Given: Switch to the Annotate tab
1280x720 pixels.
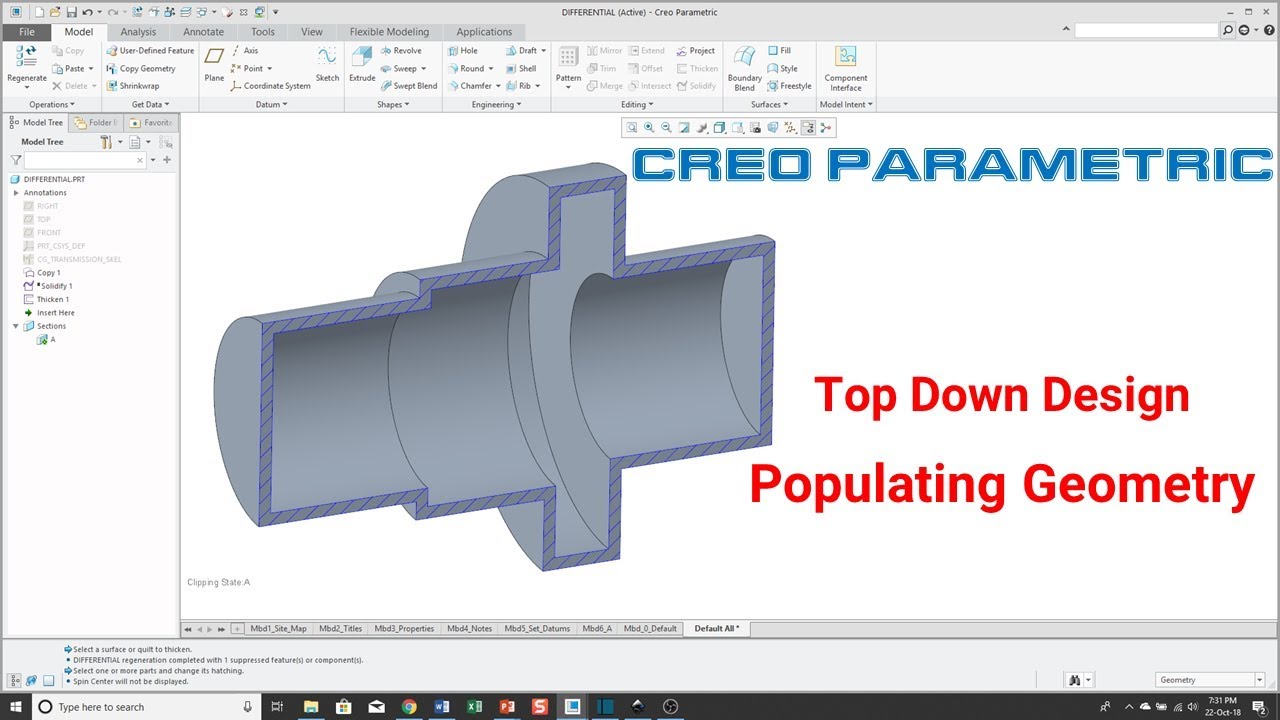Looking at the screenshot, I should pyautogui.click(x=204, y=32).
